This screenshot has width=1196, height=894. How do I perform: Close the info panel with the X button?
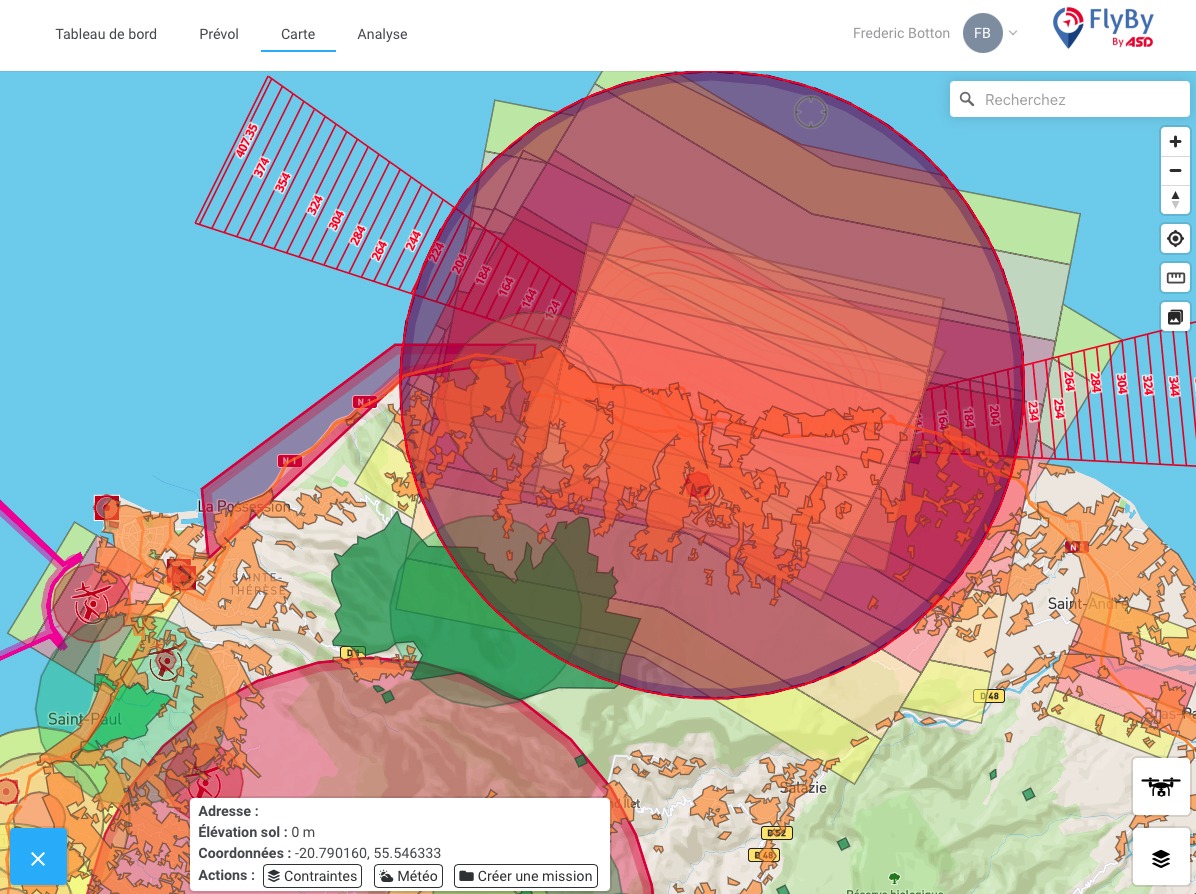pyautogui.click(x=38, y=858)
